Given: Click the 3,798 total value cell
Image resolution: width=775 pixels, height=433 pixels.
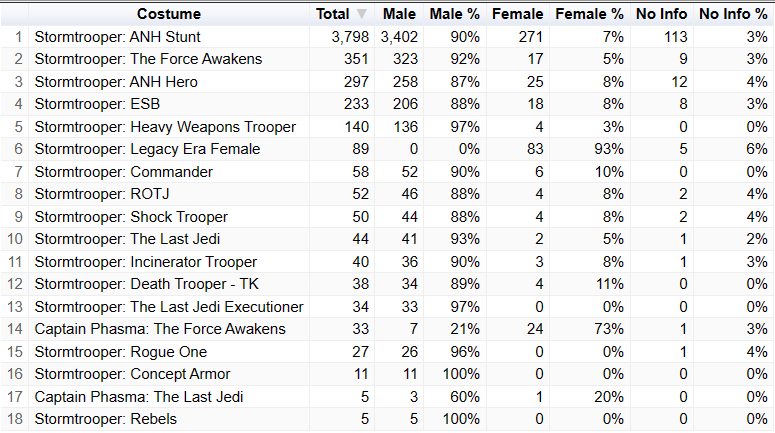Looking at the screenshot, I should 342,37.
